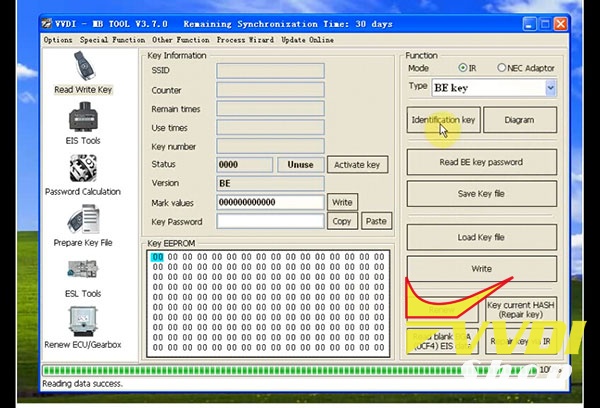The image size is (600, 408).
Task: Click the Copy button beside Key Password
Action: pos(341,221)
